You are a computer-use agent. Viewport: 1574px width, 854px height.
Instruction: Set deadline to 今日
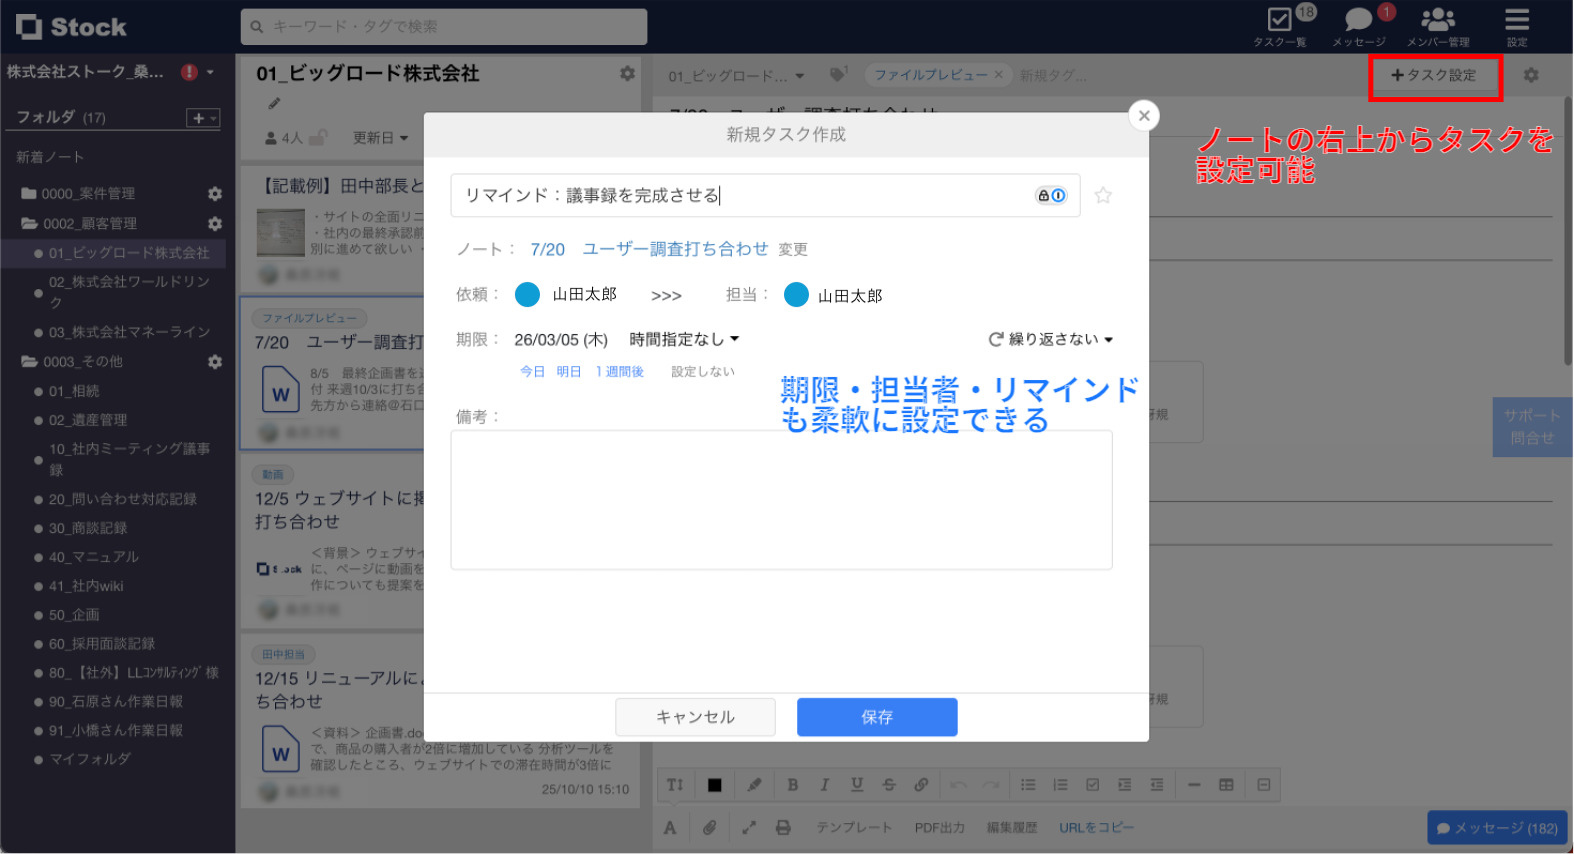[532, 372]
